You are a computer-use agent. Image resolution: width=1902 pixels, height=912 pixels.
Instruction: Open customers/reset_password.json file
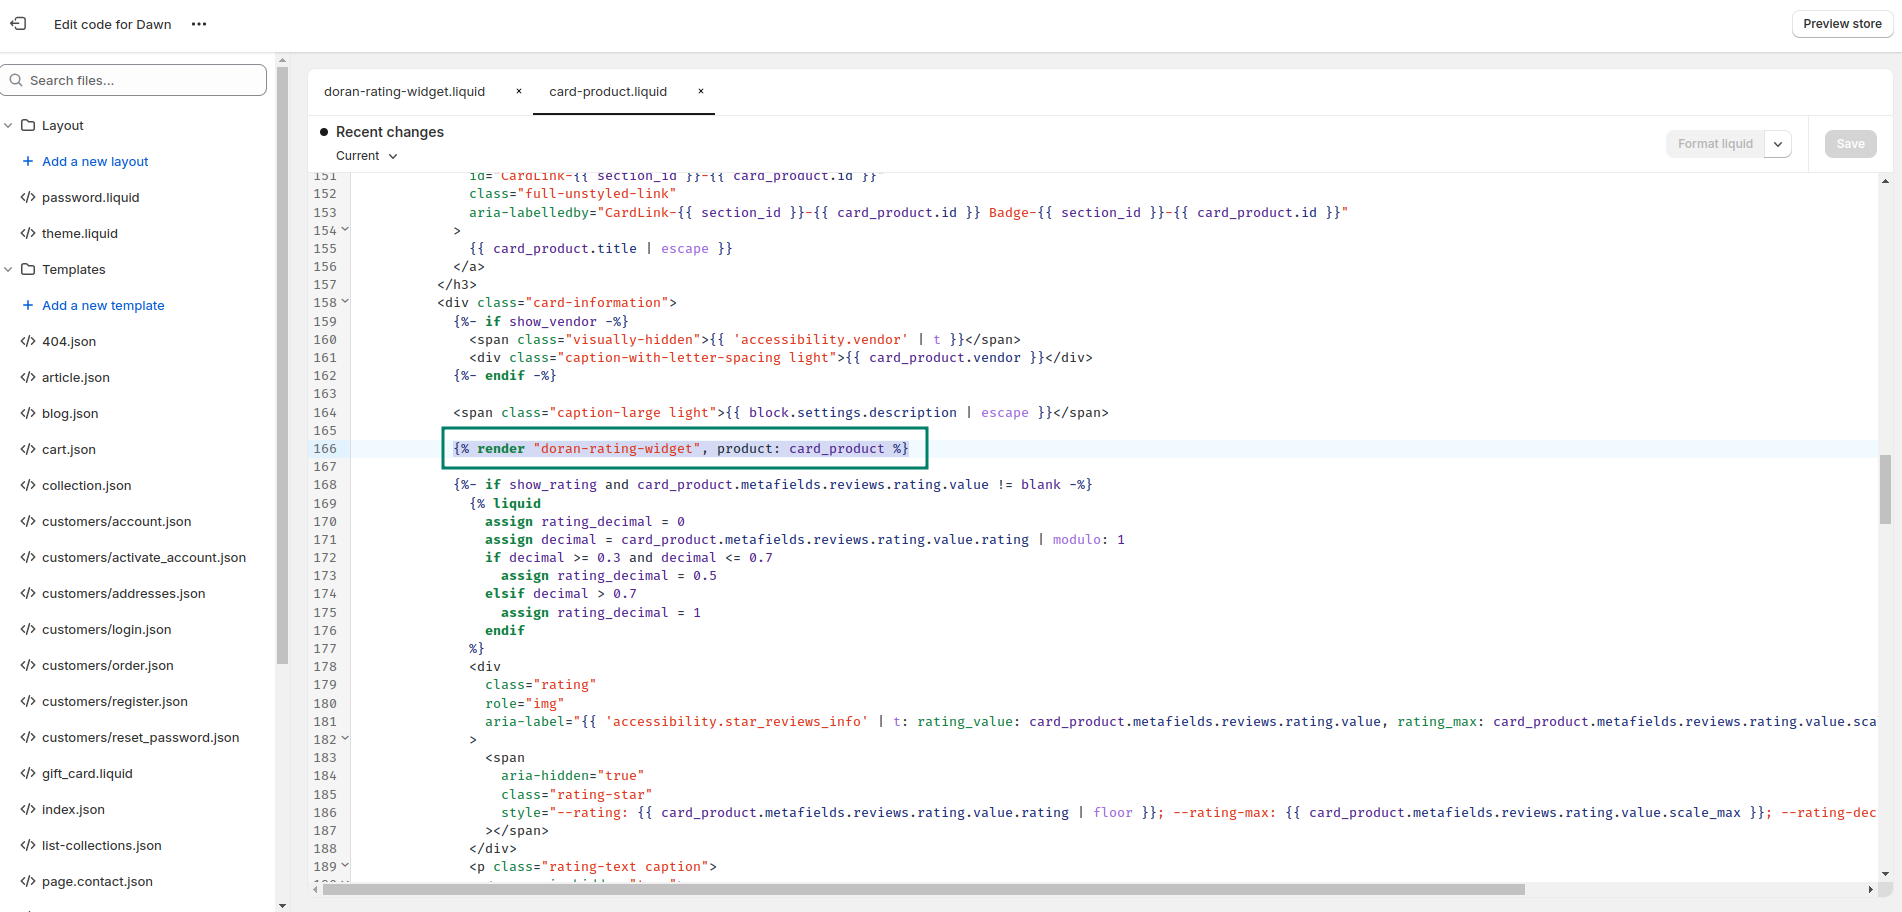pos(140,738)
